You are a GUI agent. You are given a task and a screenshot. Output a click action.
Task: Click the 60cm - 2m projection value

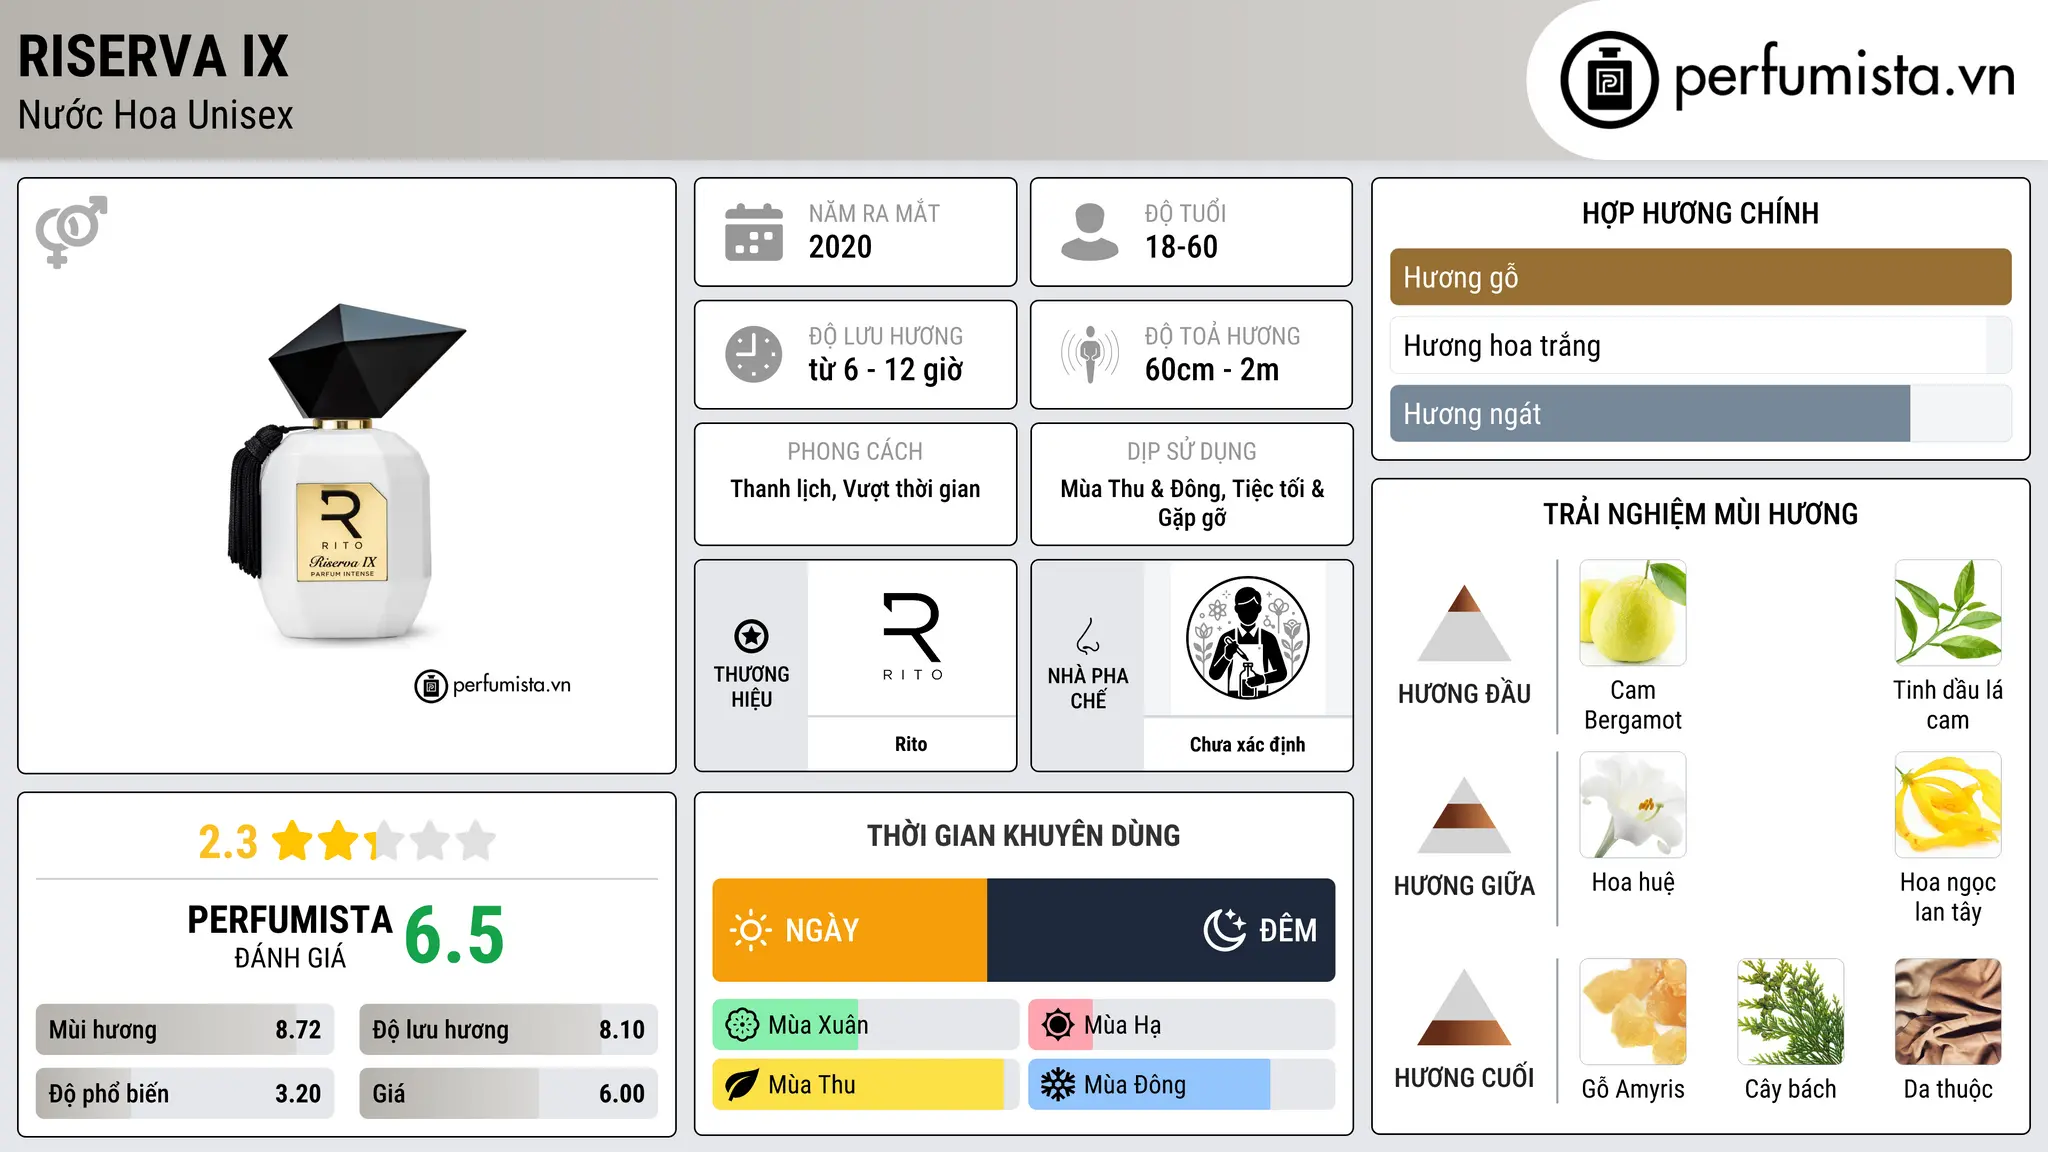(x=1212, y=370)
